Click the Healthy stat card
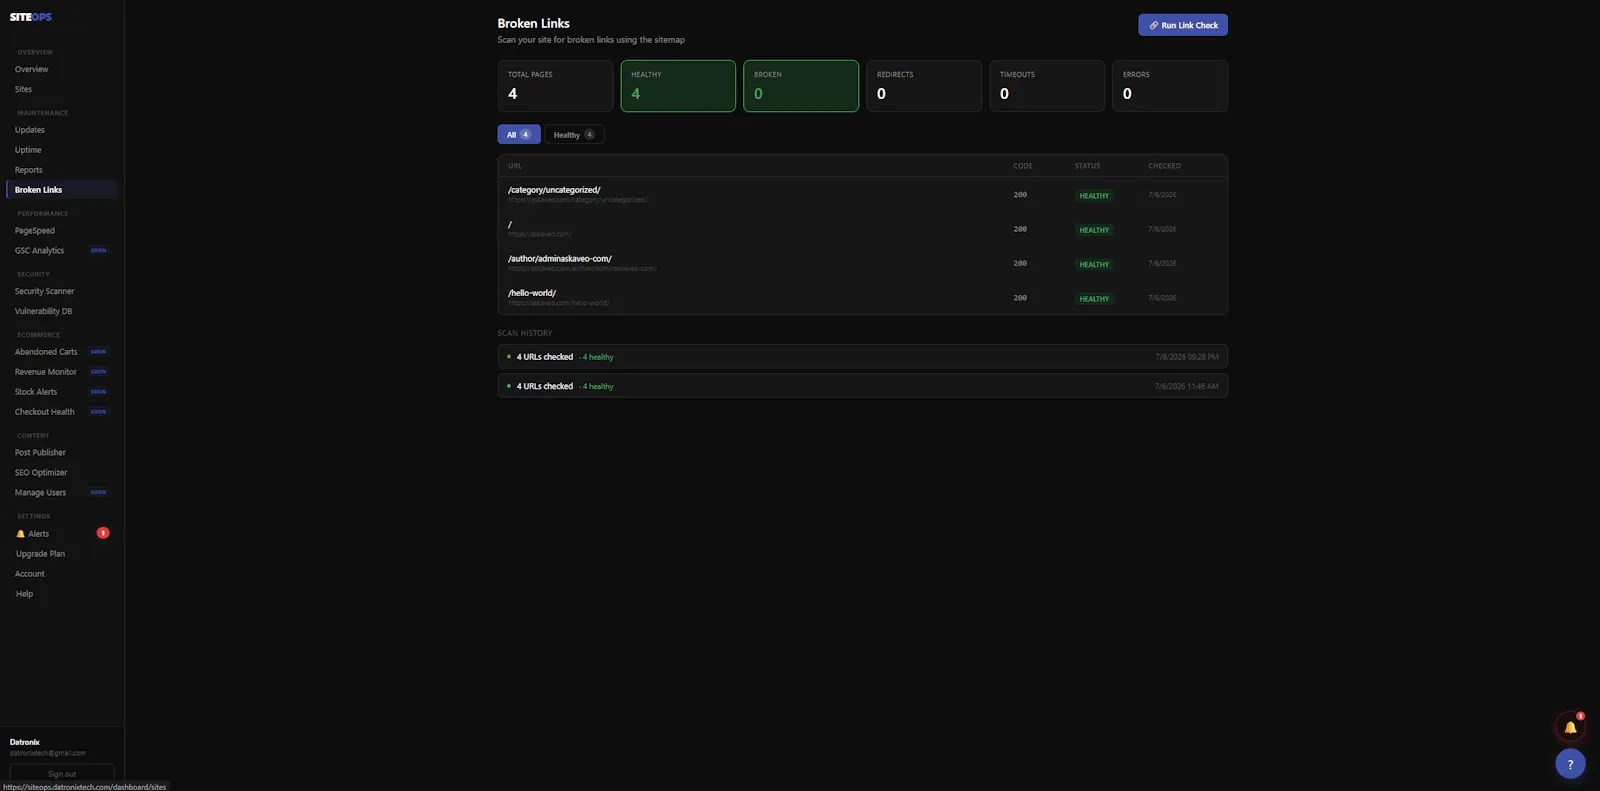This screenshot has height=791, width=1600. pyautogui.click(x=678, y=86)
